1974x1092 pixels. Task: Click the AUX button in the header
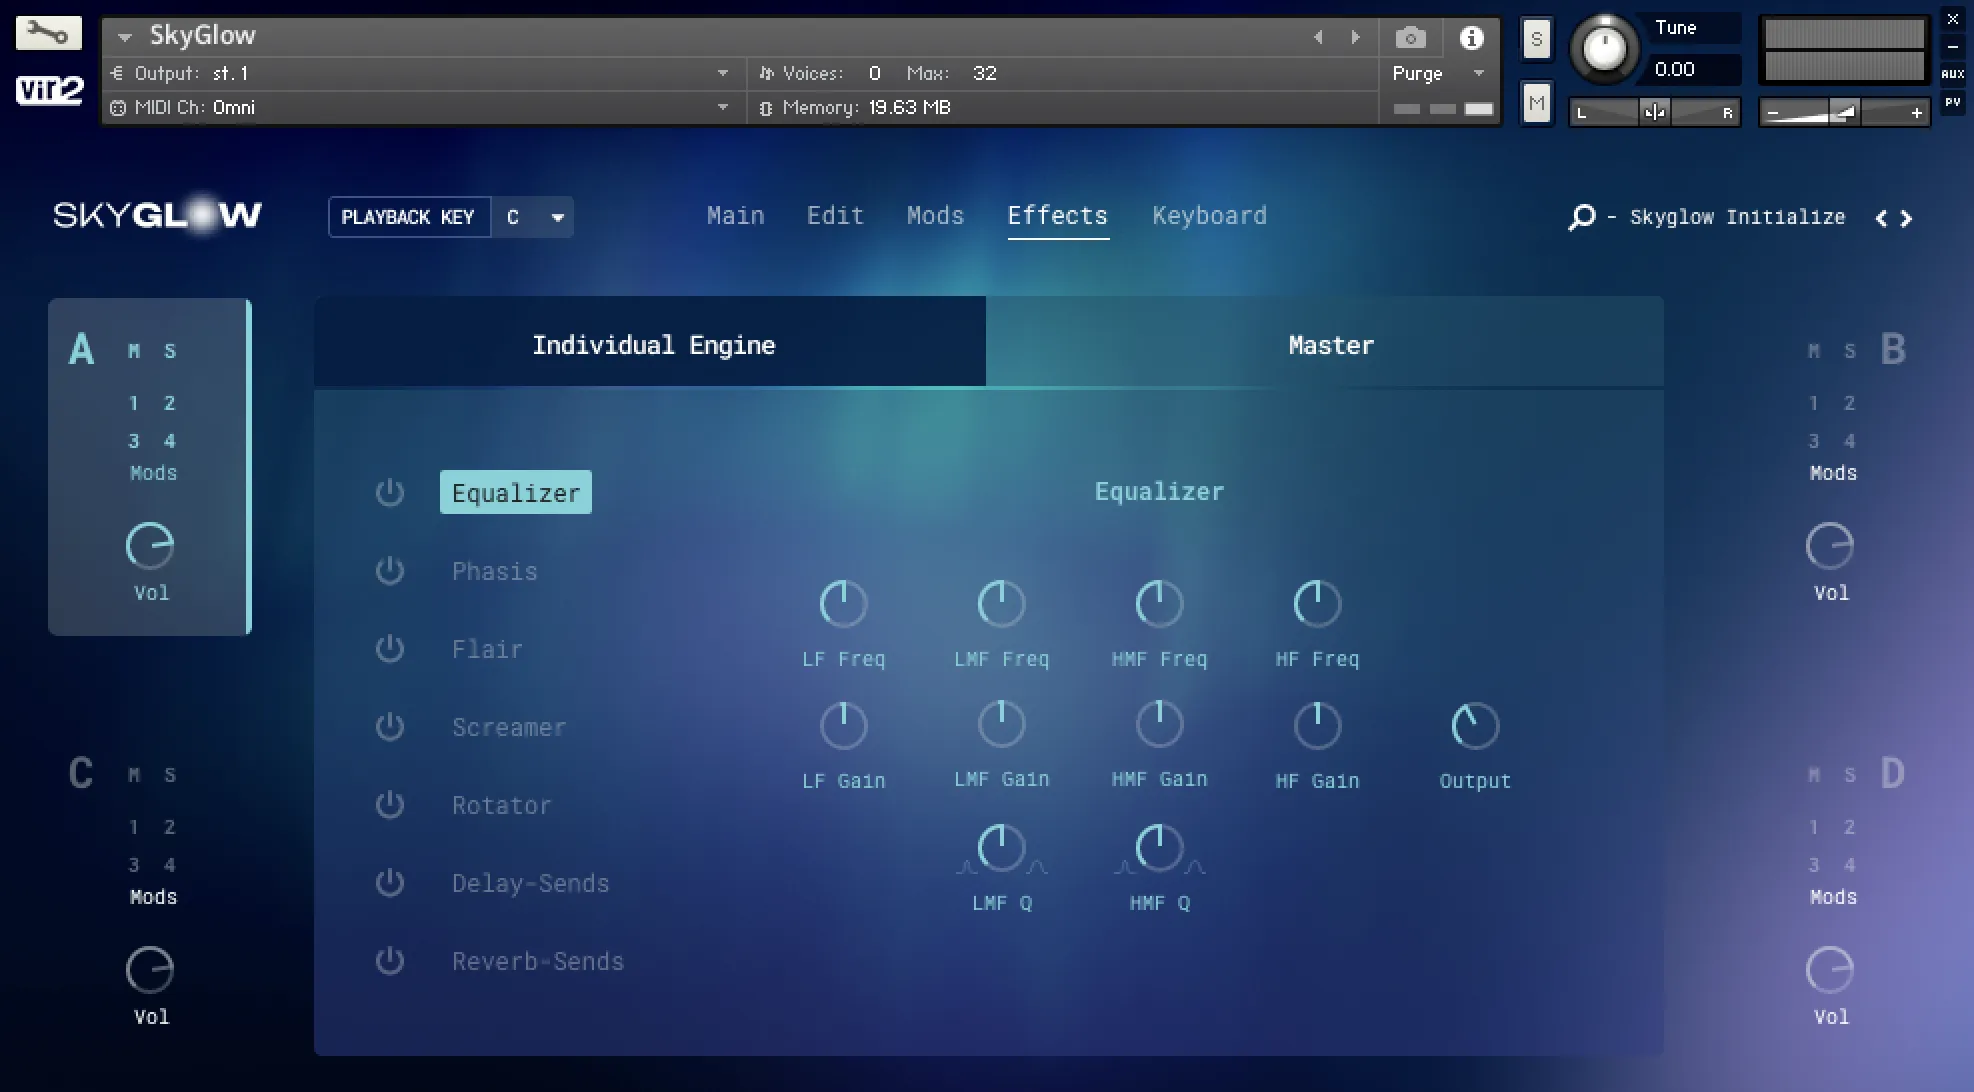1952,72
